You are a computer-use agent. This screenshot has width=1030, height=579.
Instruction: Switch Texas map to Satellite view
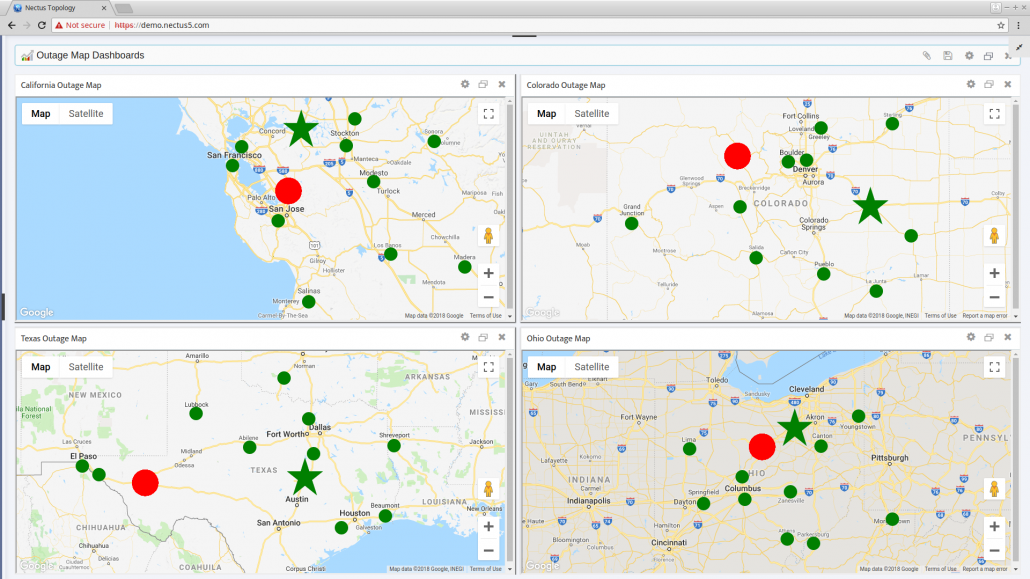click(x=85, y=366)
